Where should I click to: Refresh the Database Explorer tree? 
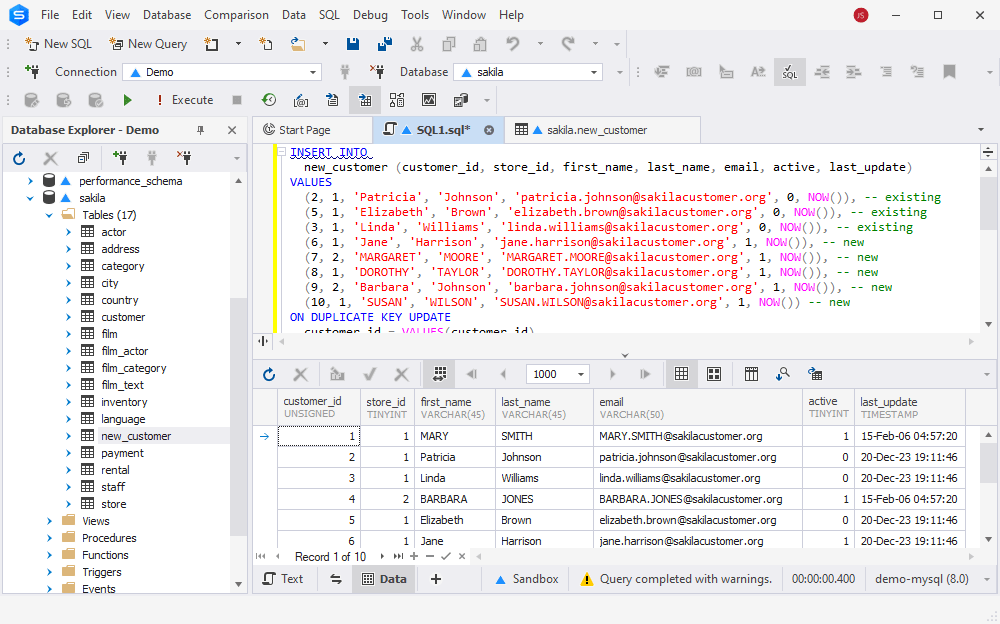coord(18,157)
